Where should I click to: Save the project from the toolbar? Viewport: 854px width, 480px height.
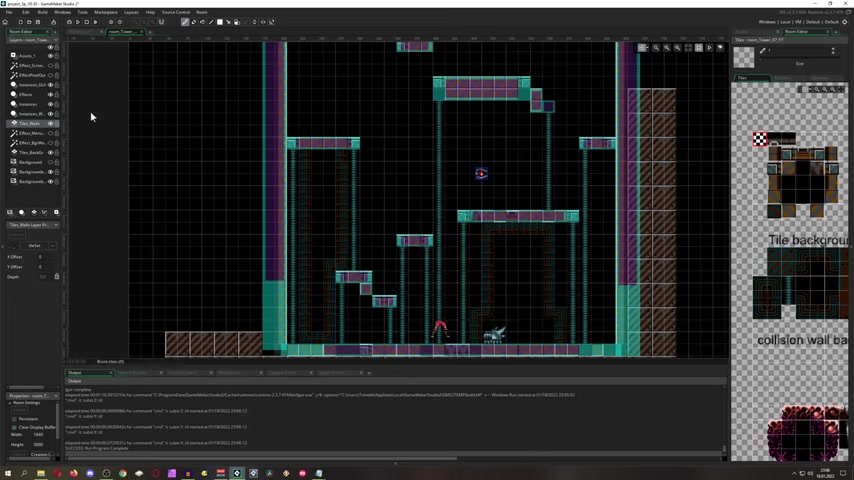38,22
